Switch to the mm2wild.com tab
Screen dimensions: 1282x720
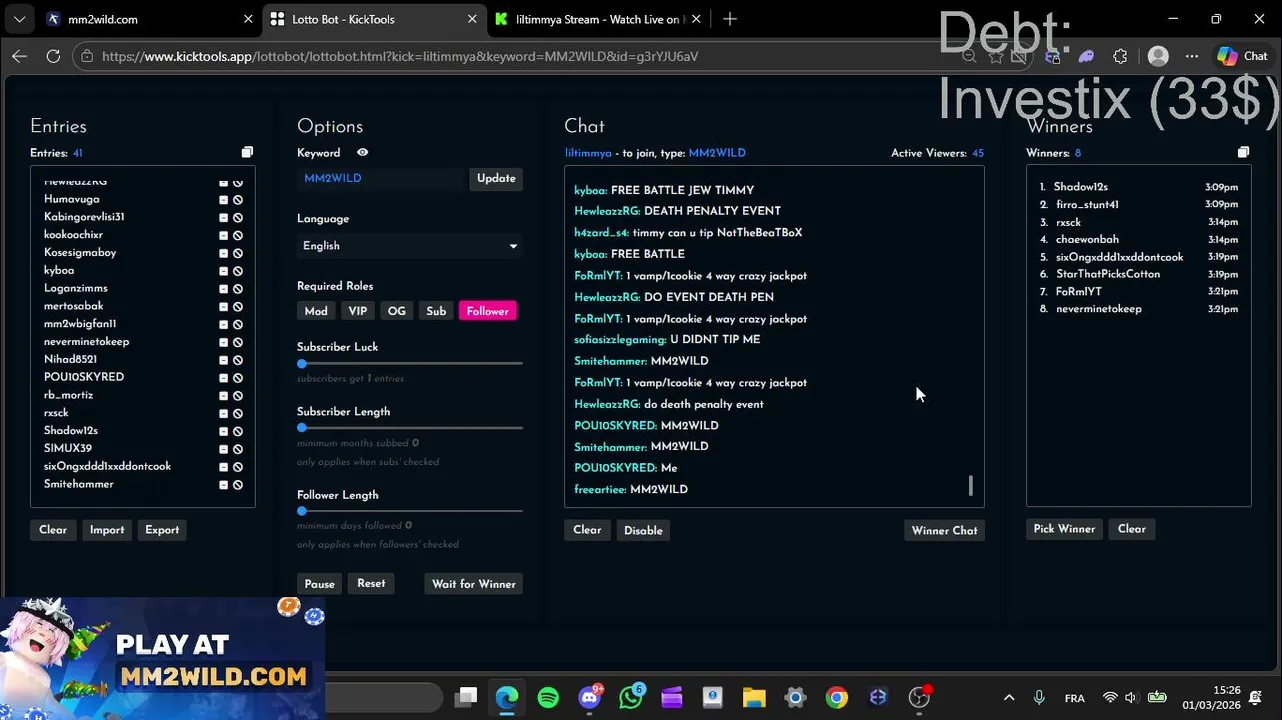click(148, 19)
